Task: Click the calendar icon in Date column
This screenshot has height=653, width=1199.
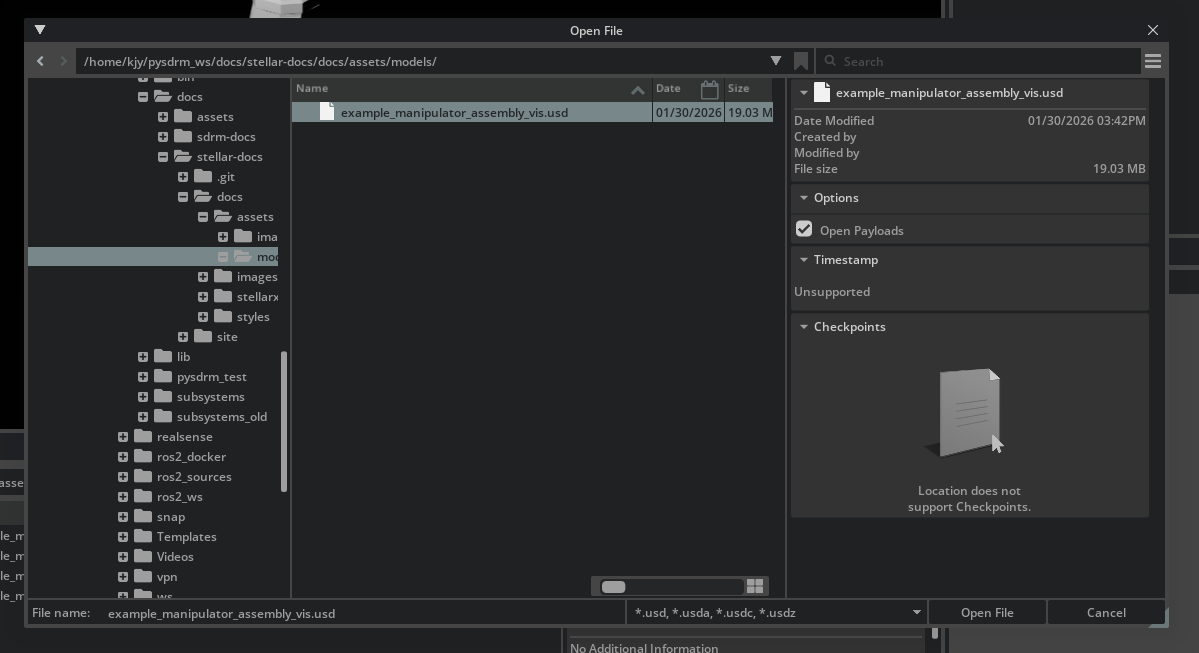Action: [709, 89]
